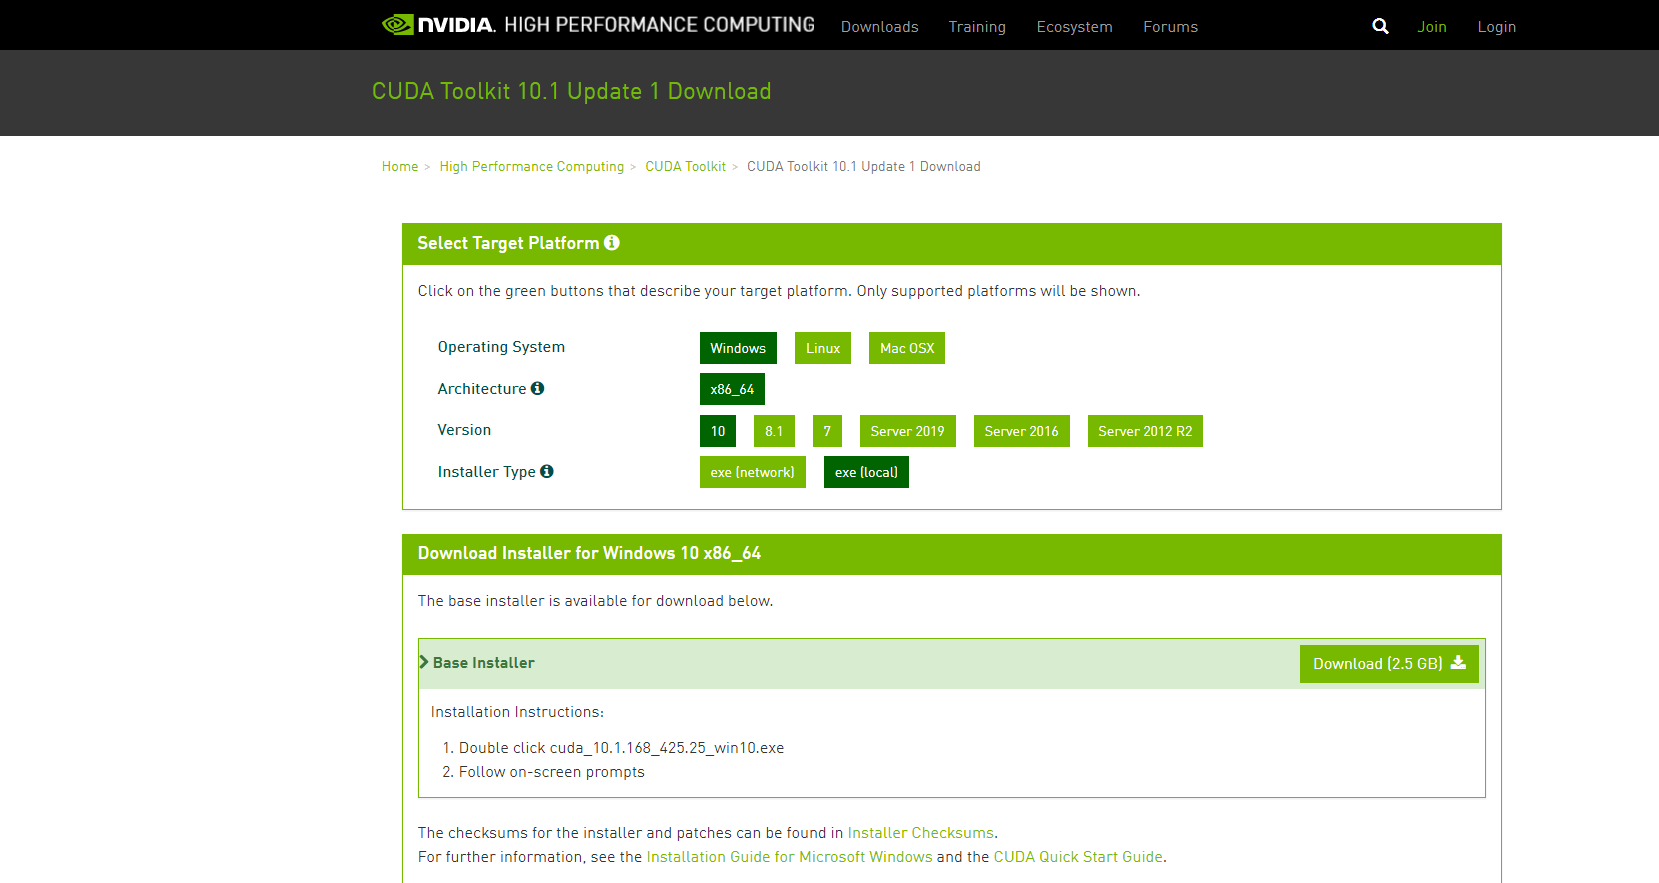Click the Base Installer heading
Image resolution: width=1659 pixels, height=883 pixels.
pyautogui.click(x=484, y=663)
